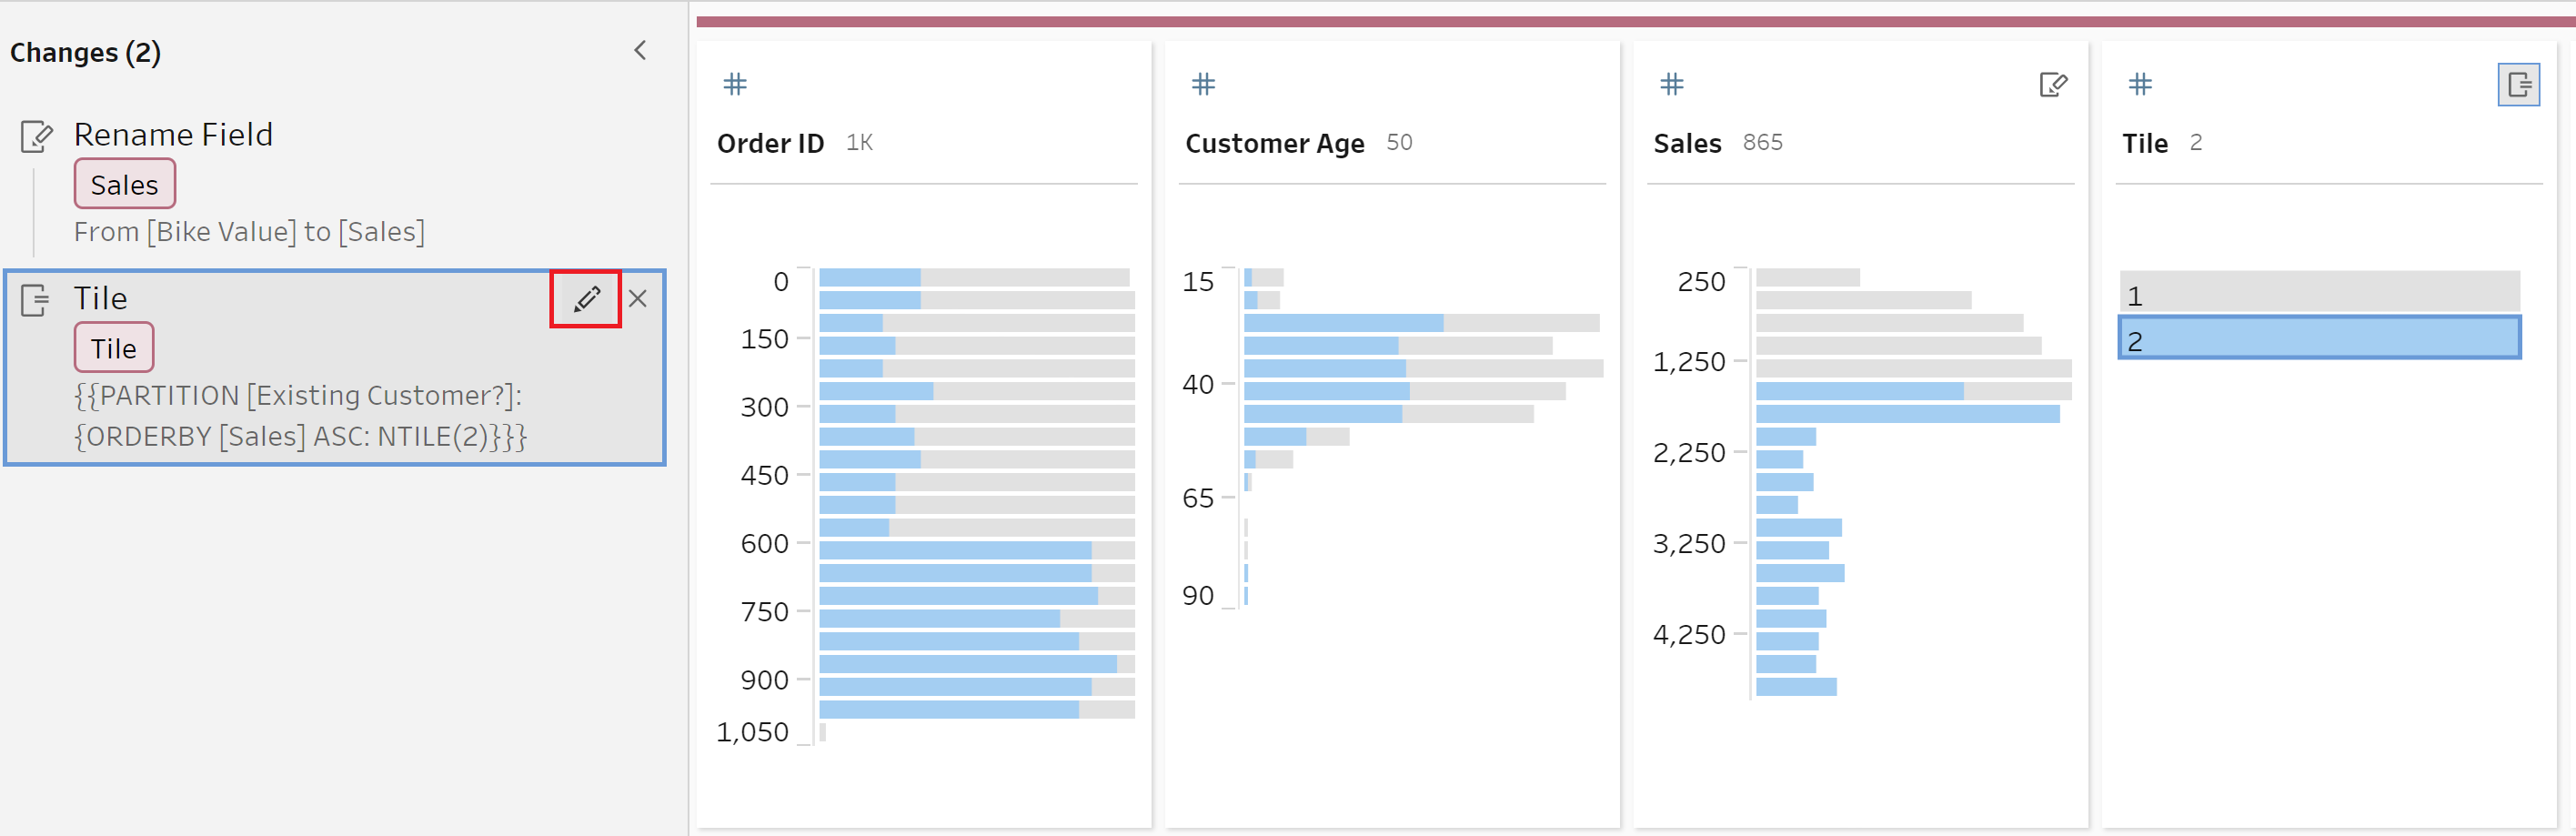Click the Tile column header name

(2145, 143)
